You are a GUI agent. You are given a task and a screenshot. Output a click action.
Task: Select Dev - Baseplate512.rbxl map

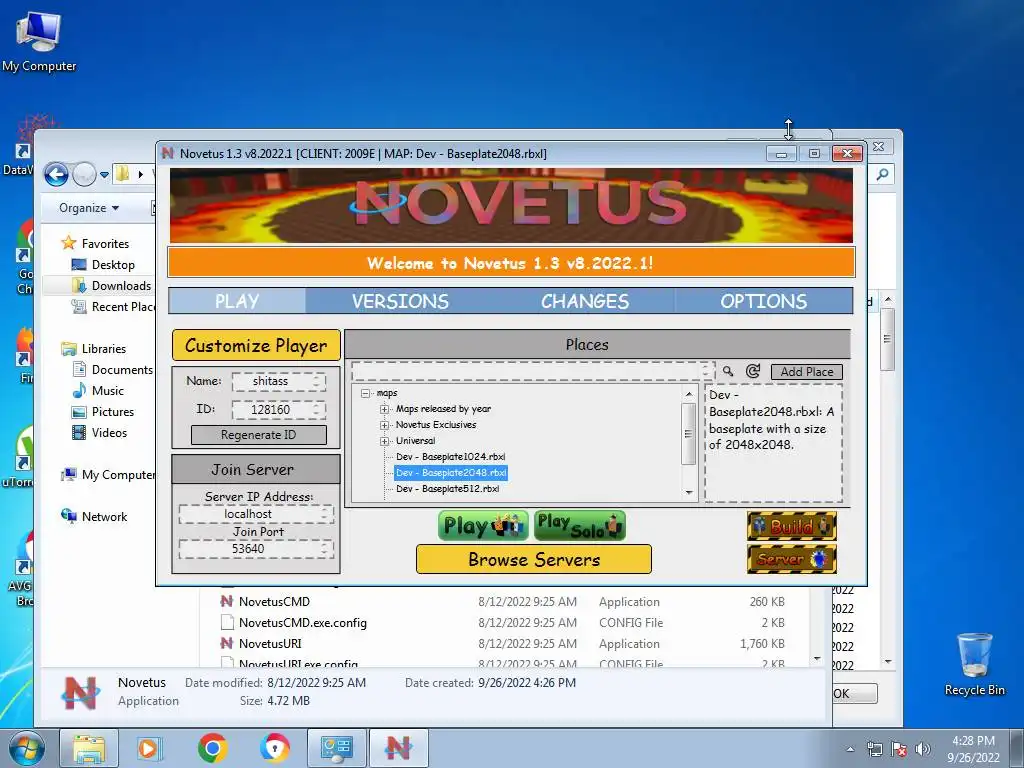pyautogui.click(x=448, y=488)
